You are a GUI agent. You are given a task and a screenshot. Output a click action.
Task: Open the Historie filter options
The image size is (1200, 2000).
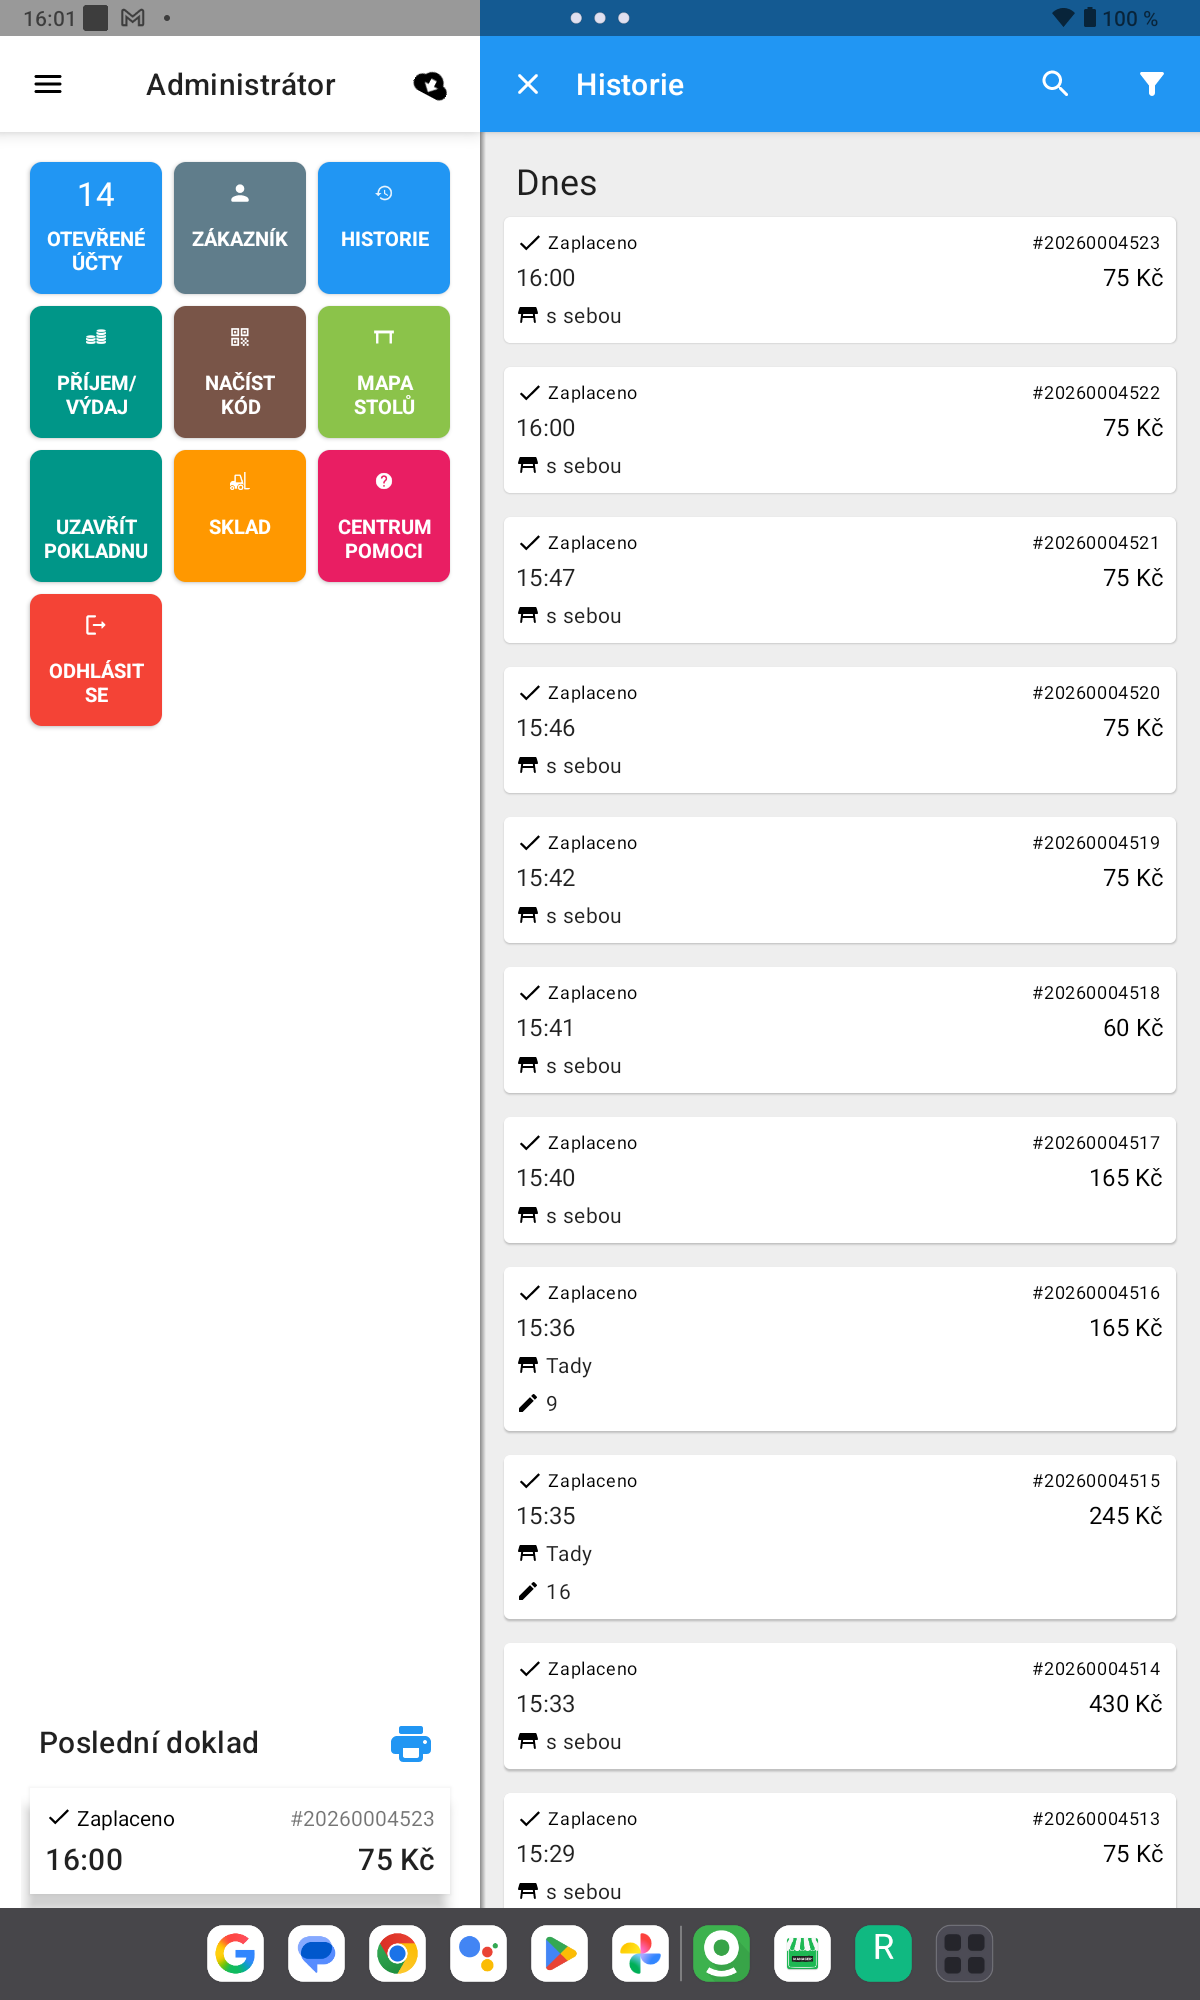[1151, 84]
